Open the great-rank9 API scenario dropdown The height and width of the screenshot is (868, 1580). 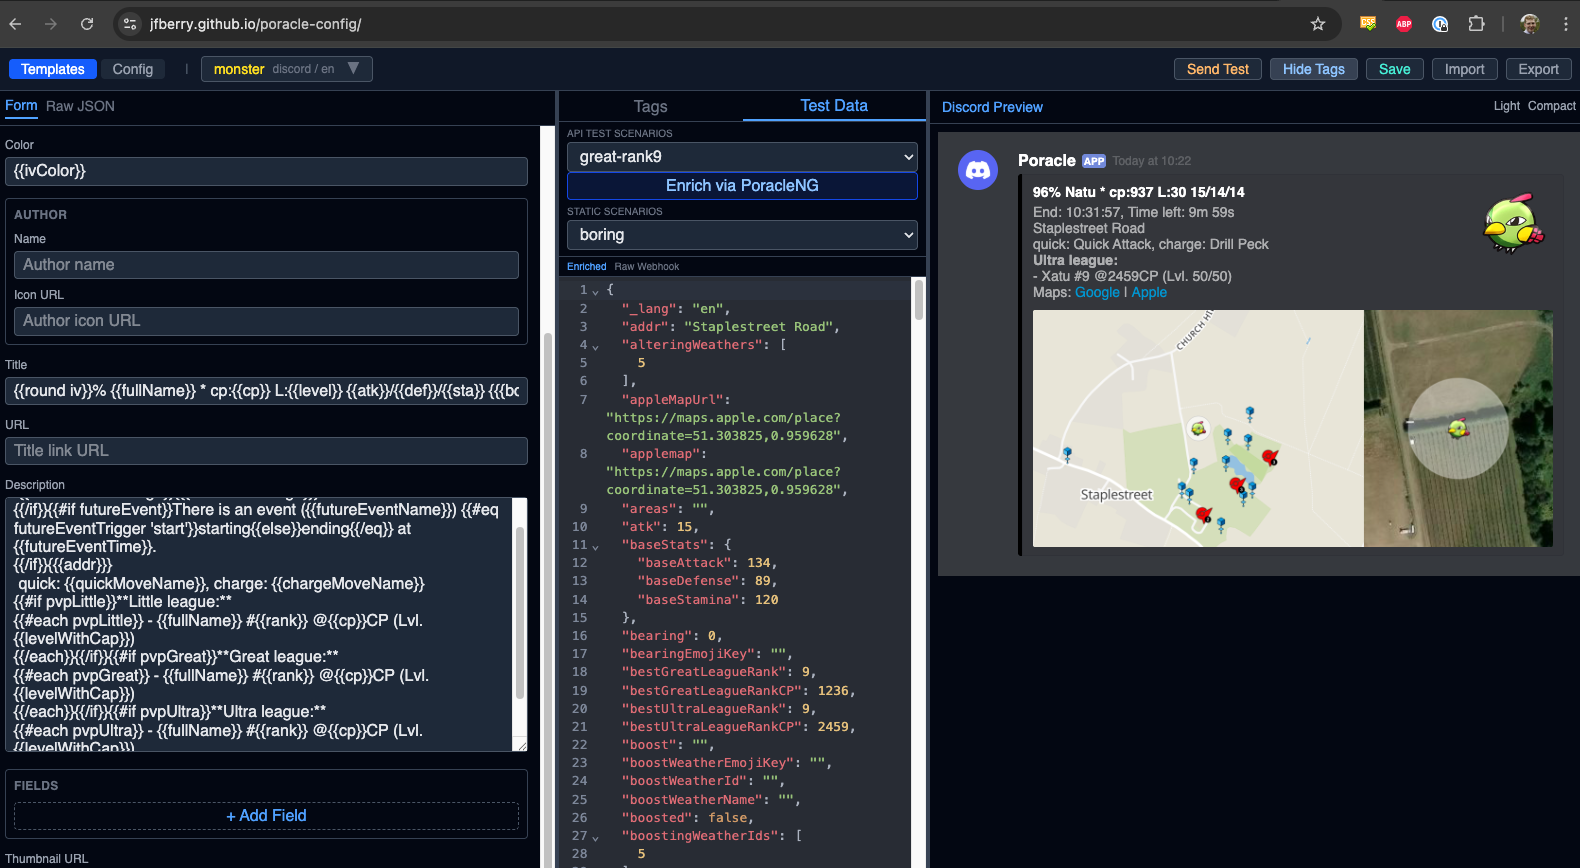pyautogui.click(x=742, y=156)
